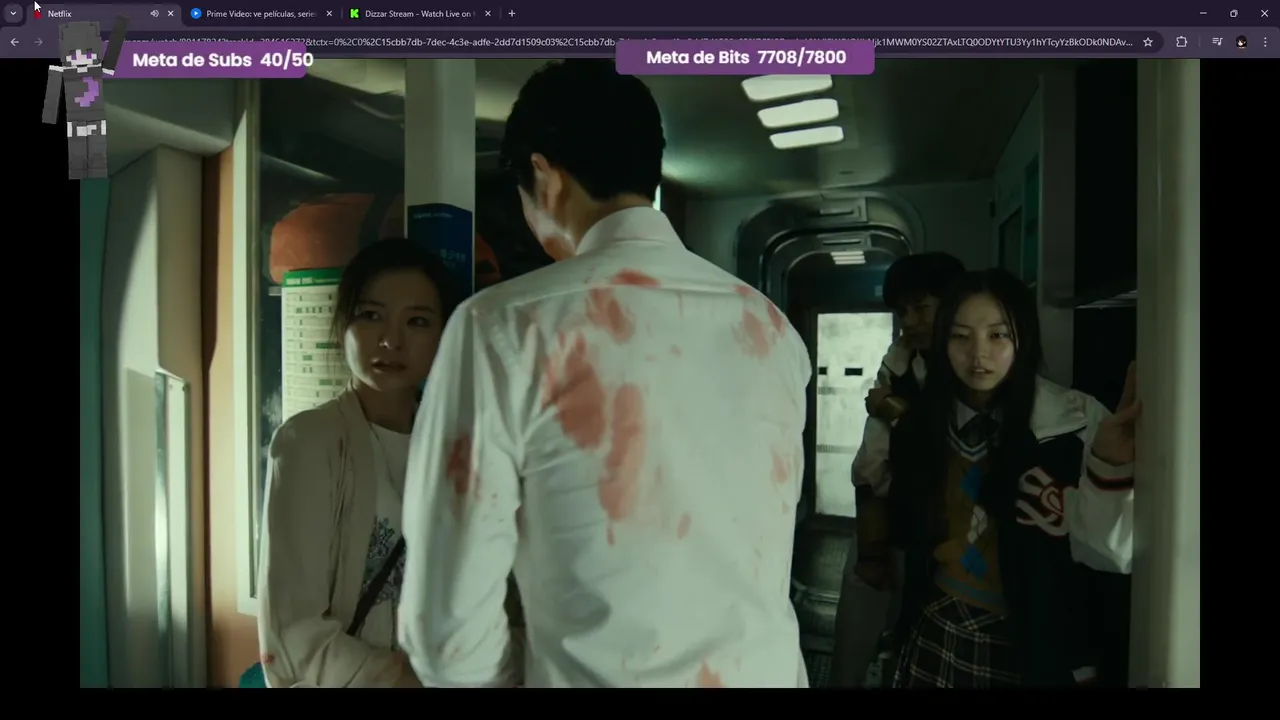Minimize the browser window
Viewport: 1280px width, 720px height.
1203,14
